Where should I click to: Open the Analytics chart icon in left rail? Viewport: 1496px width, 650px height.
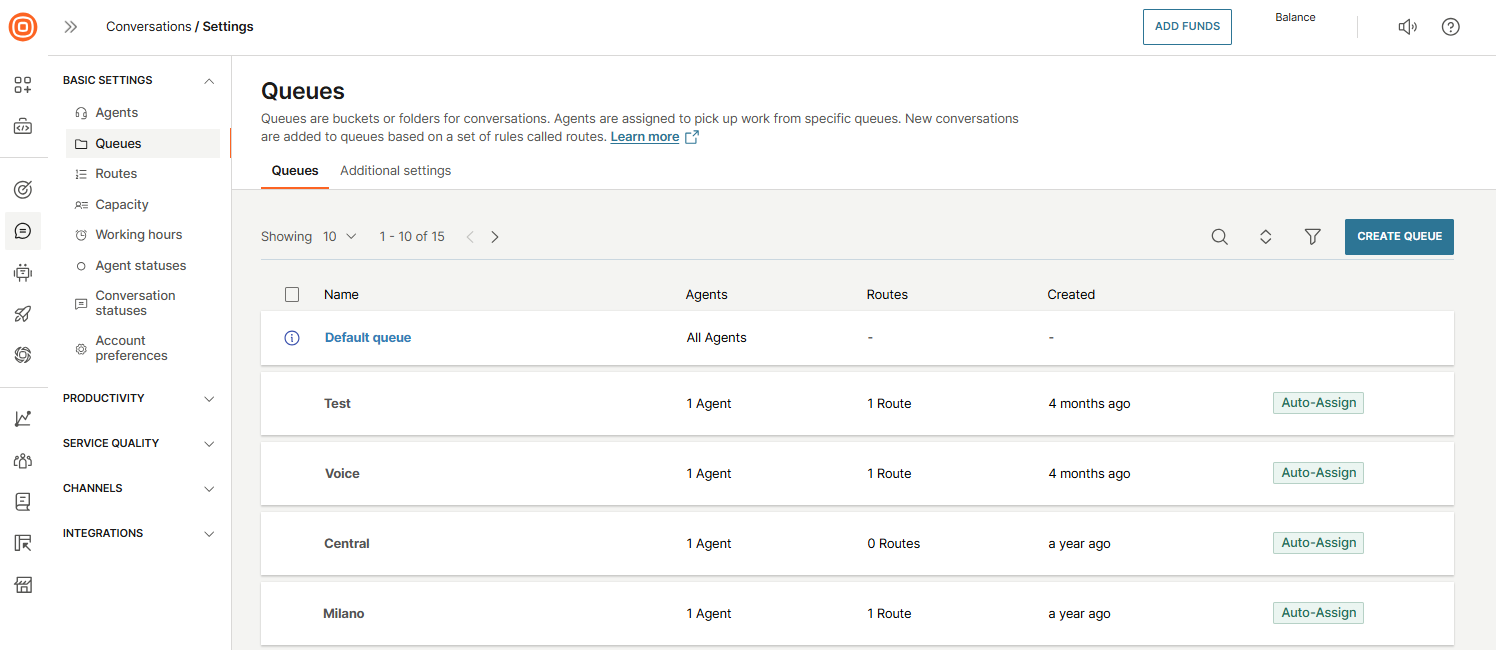click(23, 419)
